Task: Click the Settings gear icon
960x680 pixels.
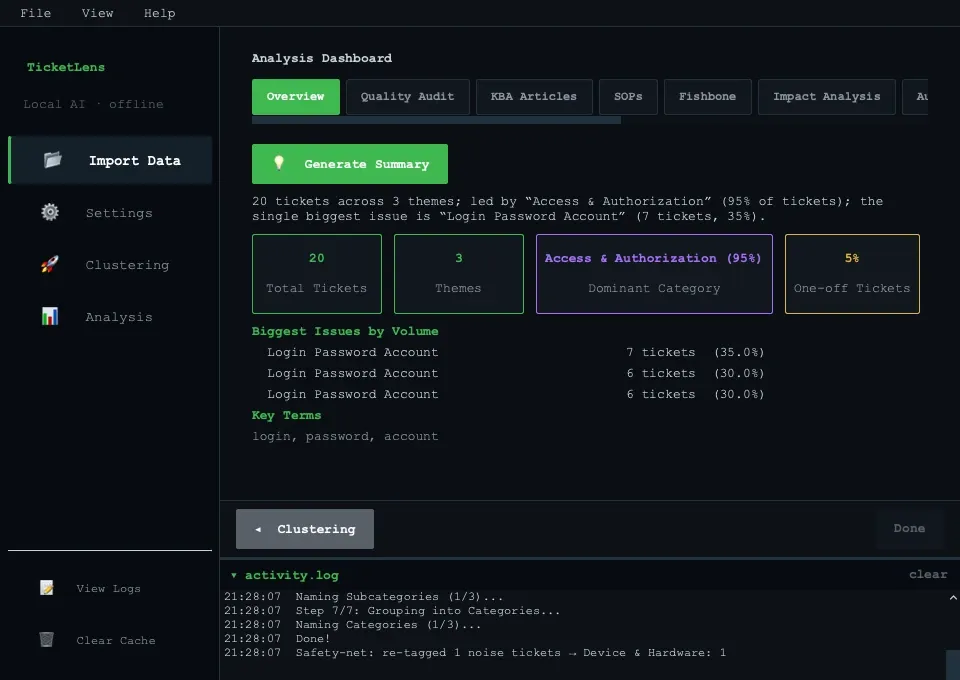Action: pos(50,212)
